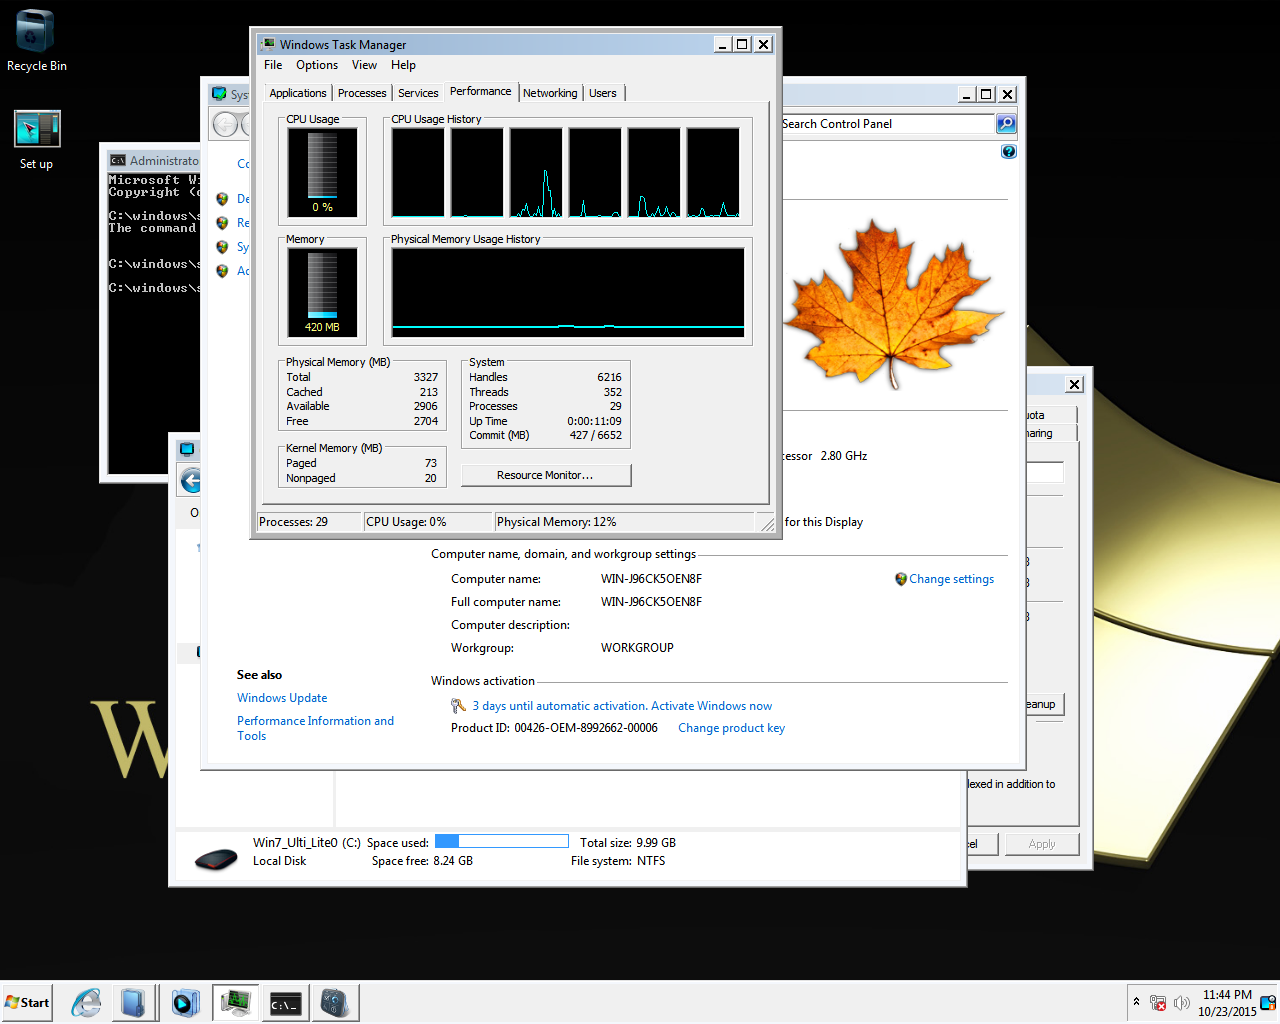
Task: Click the Product ID 00426-OEM-8992662-00006
Action: 586,728
